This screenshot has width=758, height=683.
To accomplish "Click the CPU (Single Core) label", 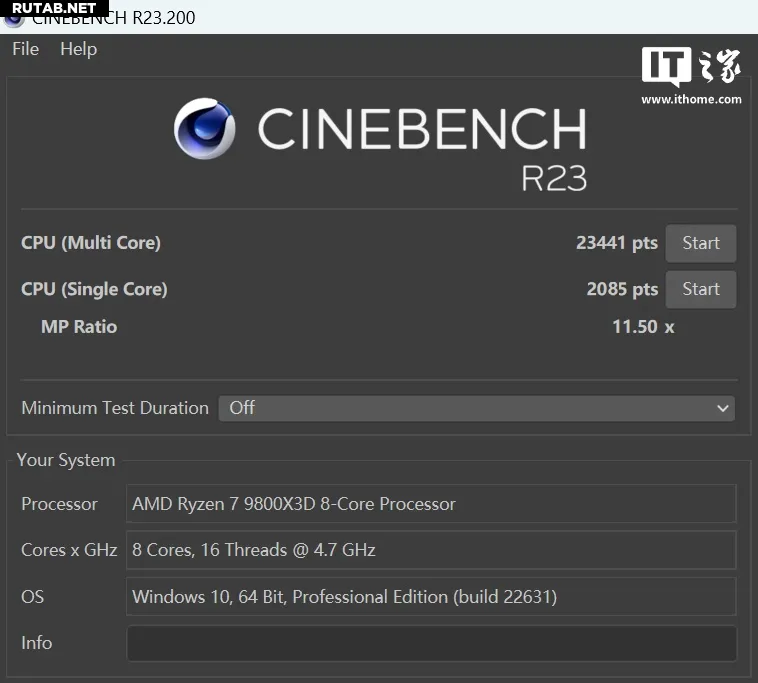I will coord(94,289).
